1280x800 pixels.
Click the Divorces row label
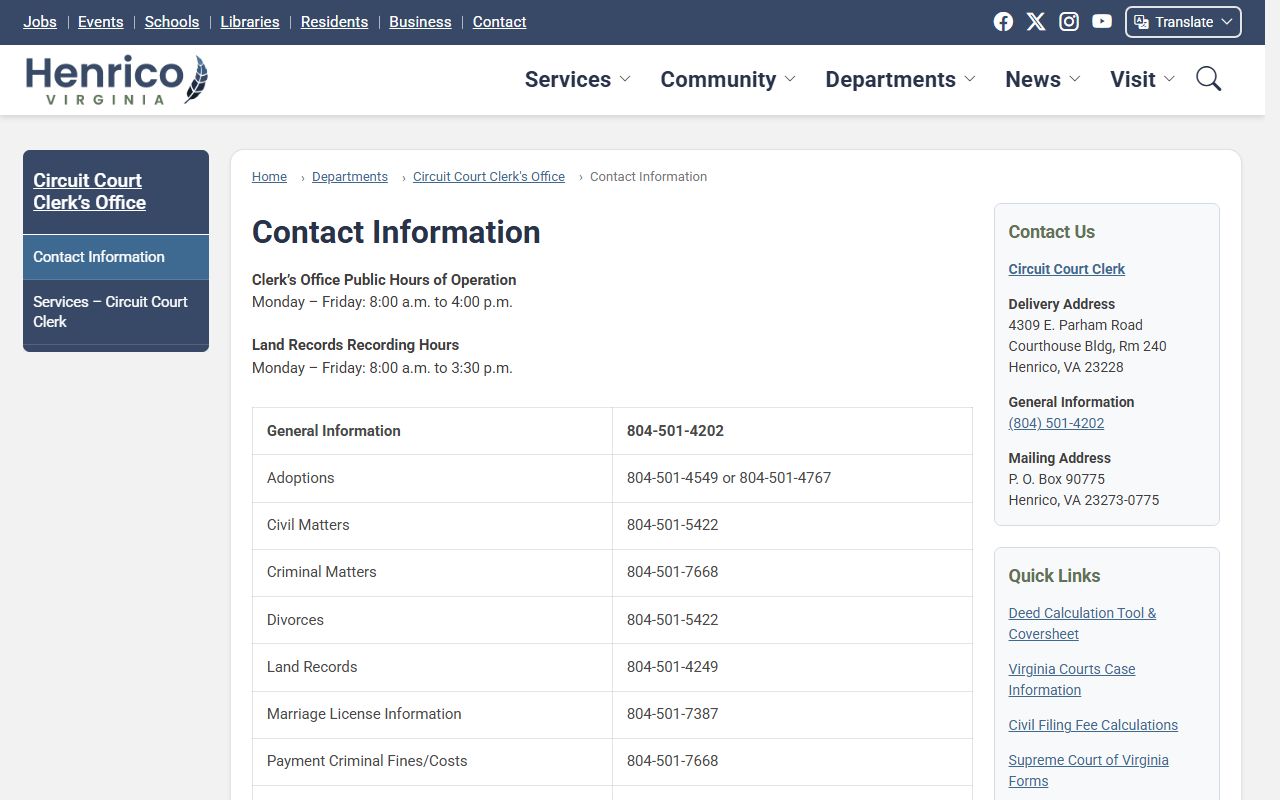295,620
